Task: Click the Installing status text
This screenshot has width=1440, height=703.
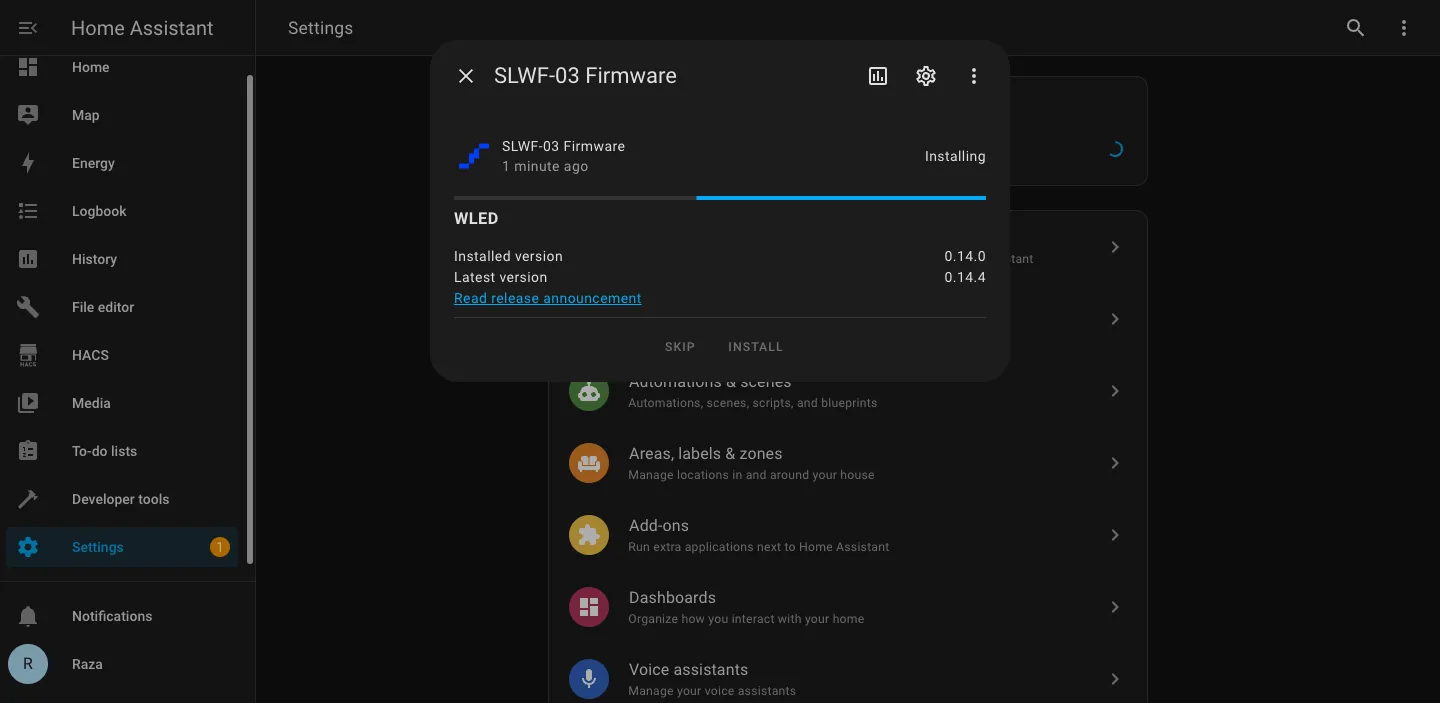Action: [955, 156]
